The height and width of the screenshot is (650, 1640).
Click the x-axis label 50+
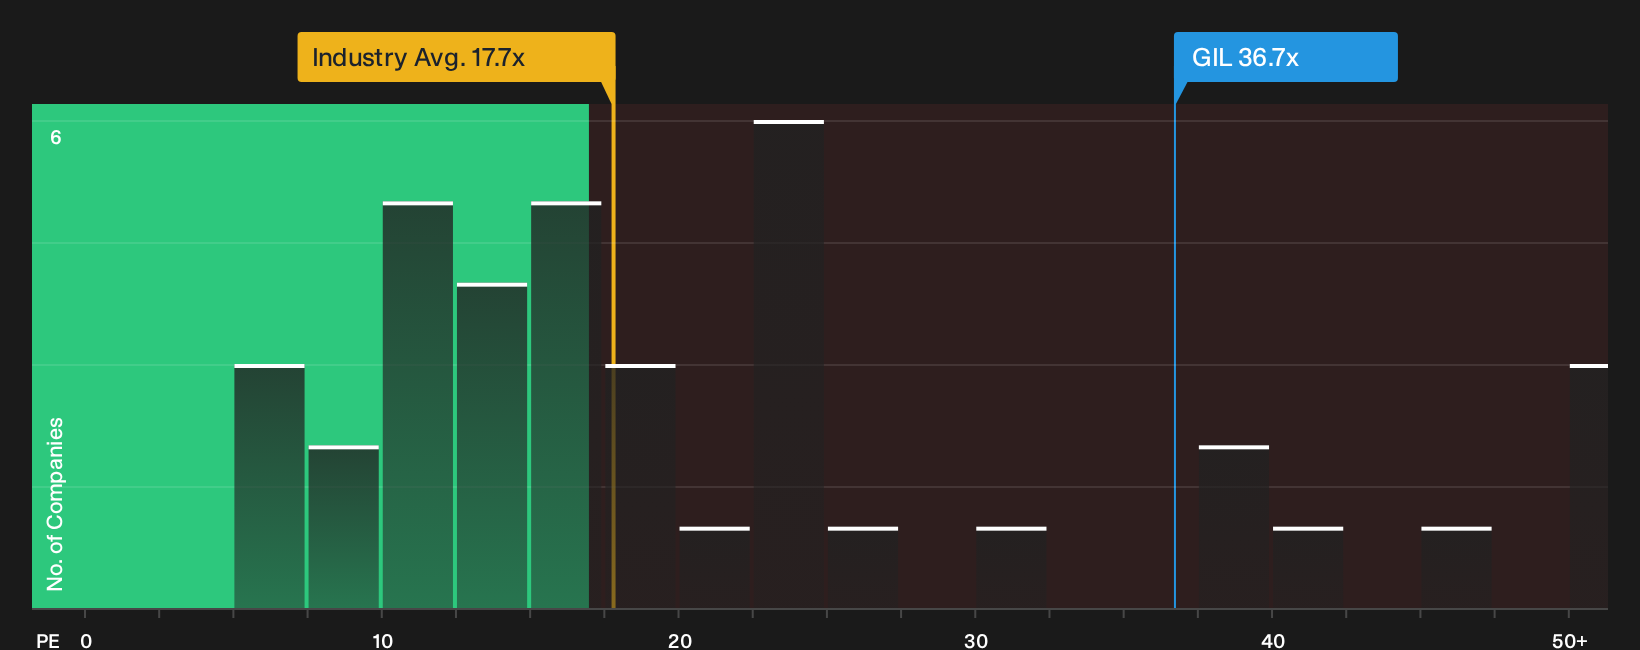point(1570,640)
